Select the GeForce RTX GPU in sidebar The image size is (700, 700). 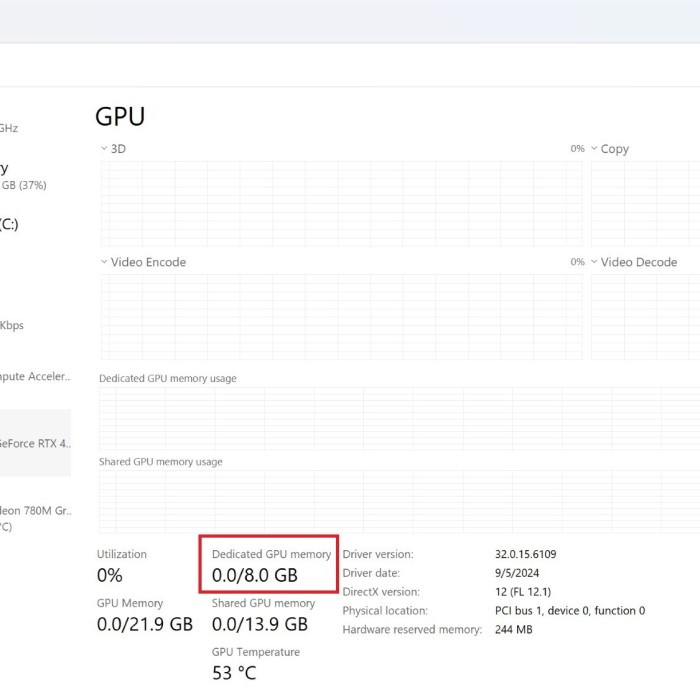(35, 443)
